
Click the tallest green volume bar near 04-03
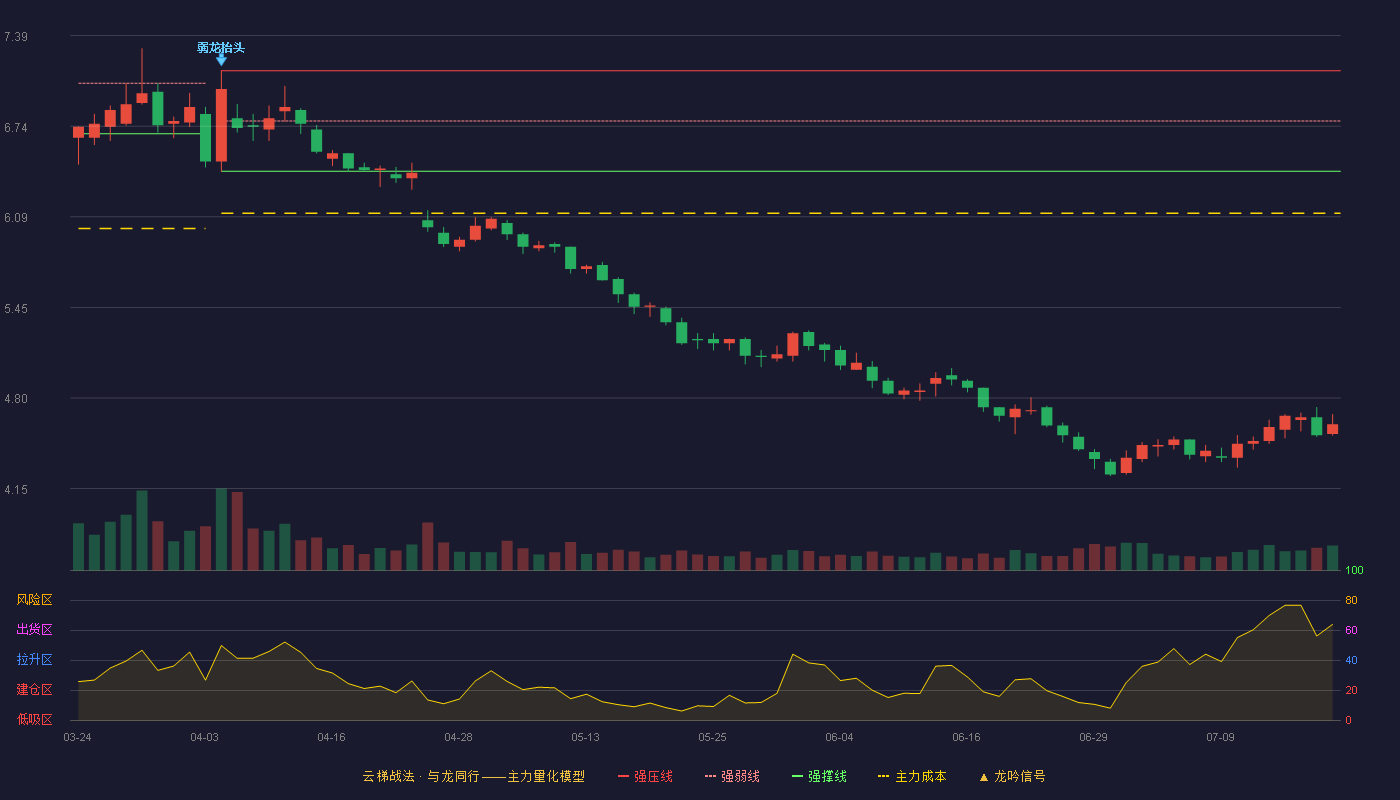coord(221,529)
